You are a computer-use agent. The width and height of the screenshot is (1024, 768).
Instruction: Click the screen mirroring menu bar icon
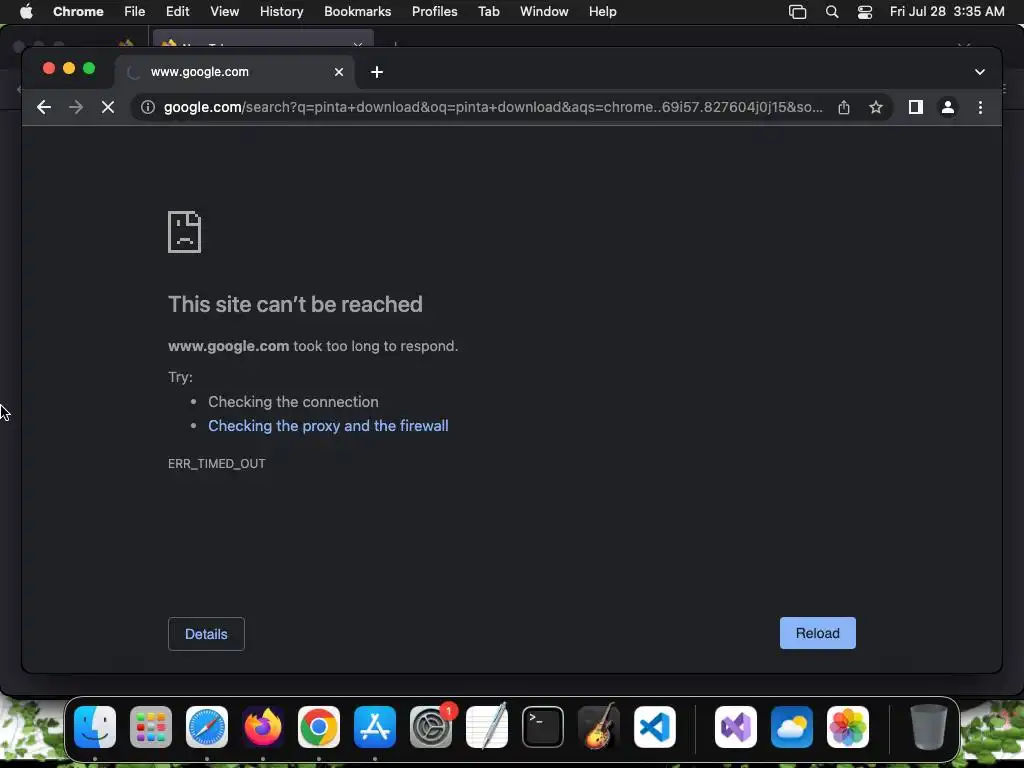797,12
